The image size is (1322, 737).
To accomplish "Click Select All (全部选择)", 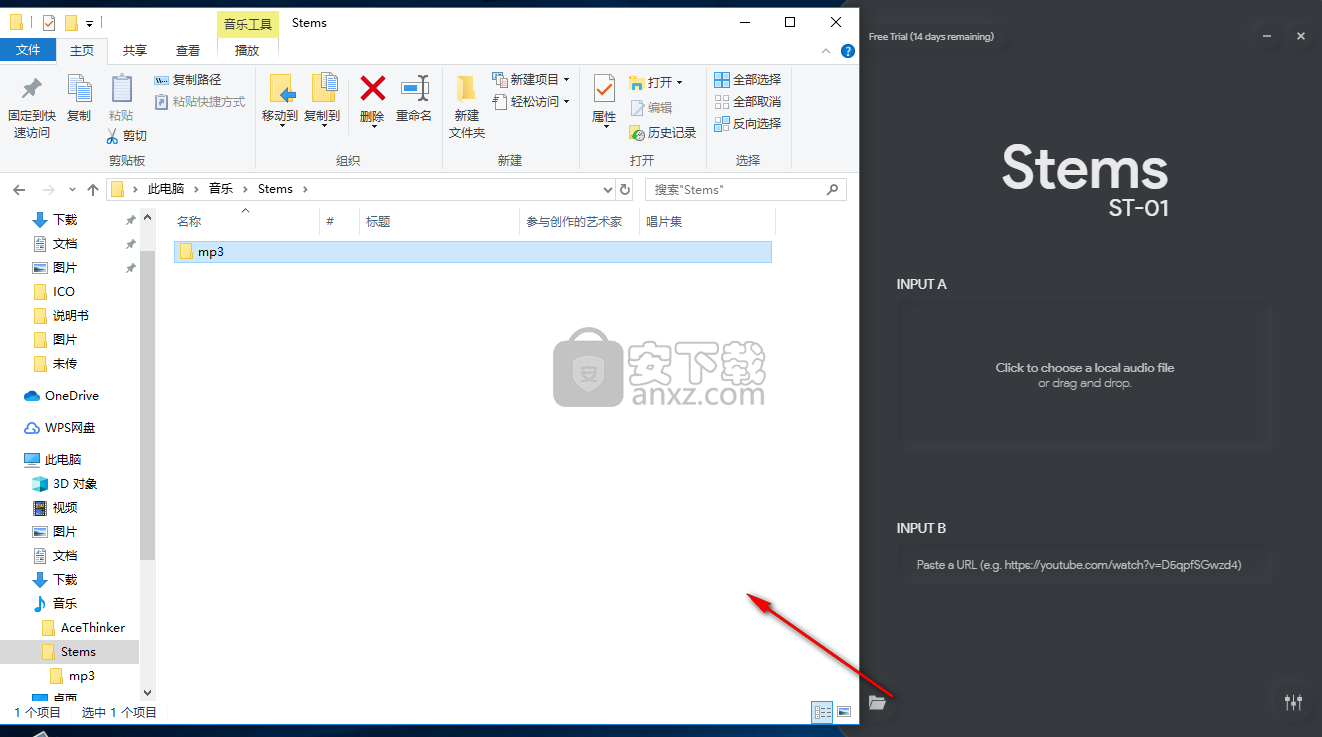I will click(x=748, y=80).
